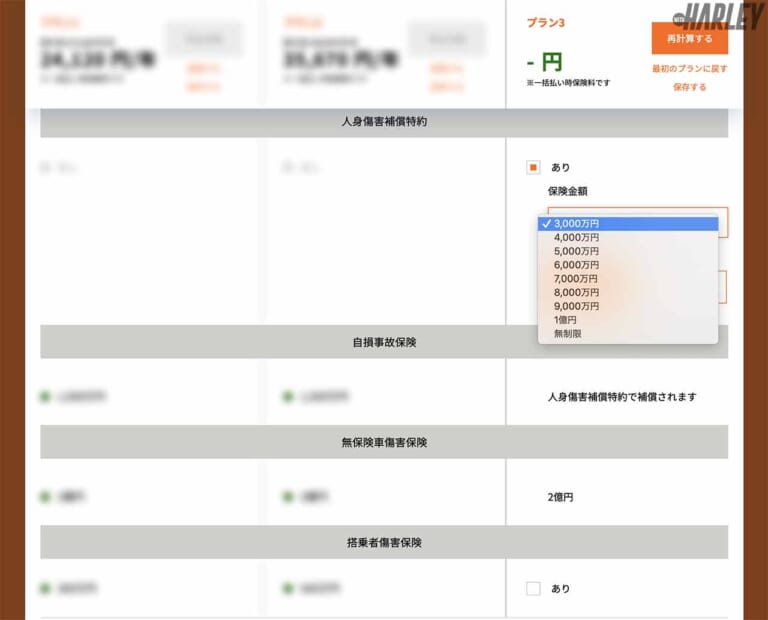The image size is (768, 620).
Task: Click the green dot in Plan 2 搭乗者傷害保険 row
Action: pyautogui.click(x=288, y=589)
